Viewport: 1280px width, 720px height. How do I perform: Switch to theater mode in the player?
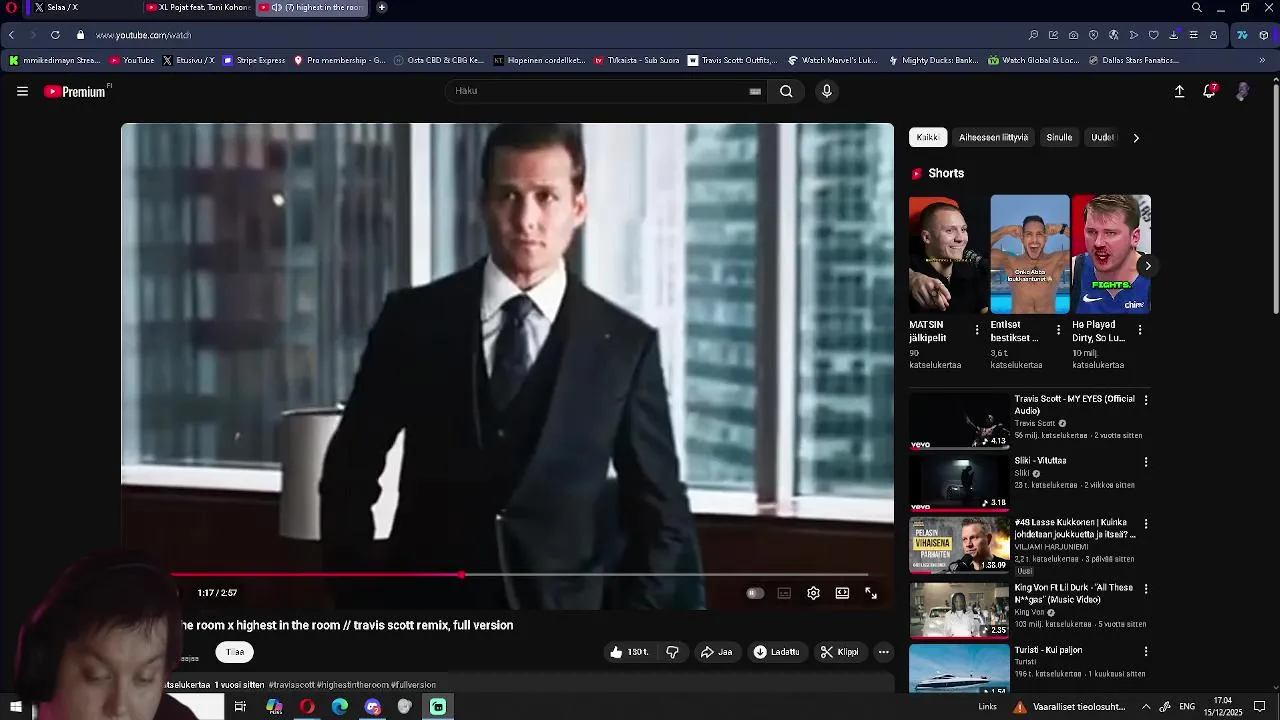[x=842, y=593]
